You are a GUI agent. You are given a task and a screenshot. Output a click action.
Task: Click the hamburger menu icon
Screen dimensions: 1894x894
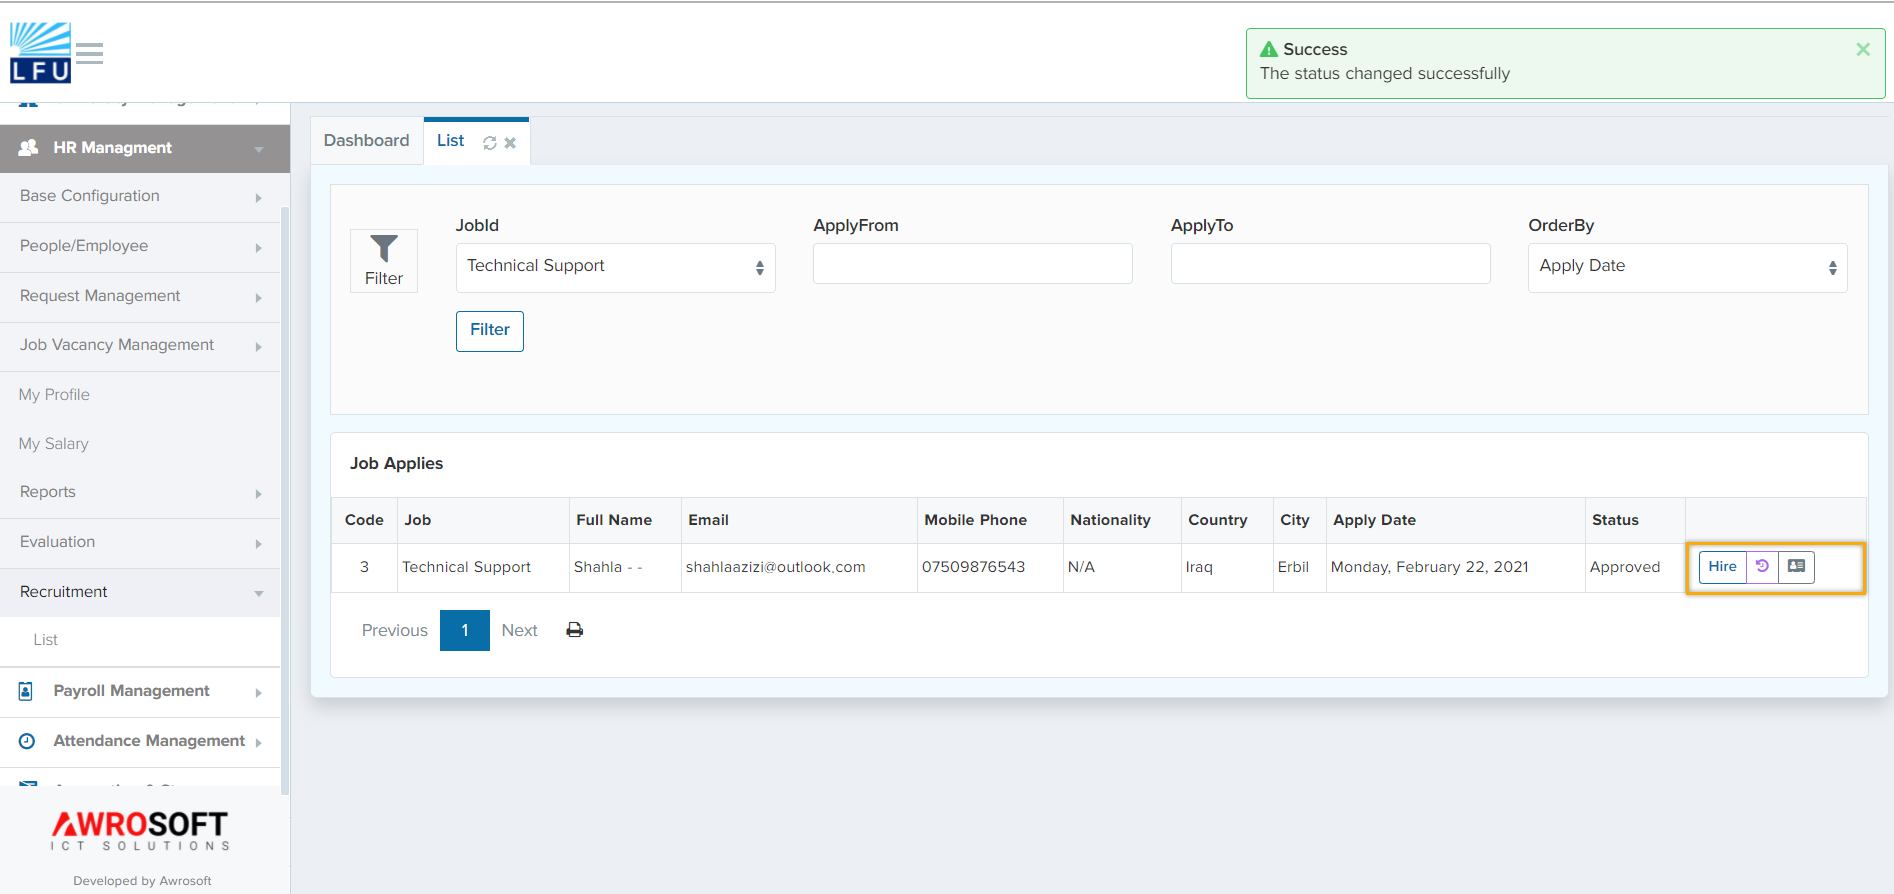pos(89,53)
